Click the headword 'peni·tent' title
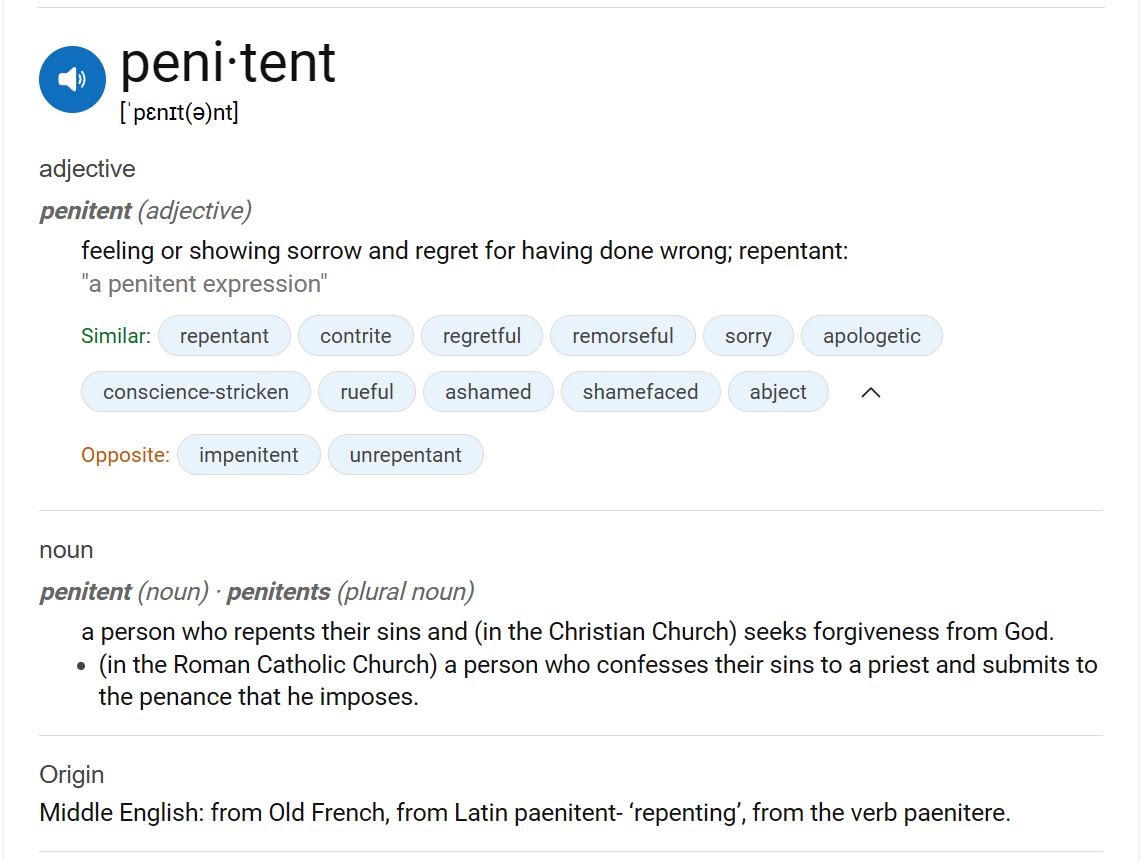 coord(228,63)
